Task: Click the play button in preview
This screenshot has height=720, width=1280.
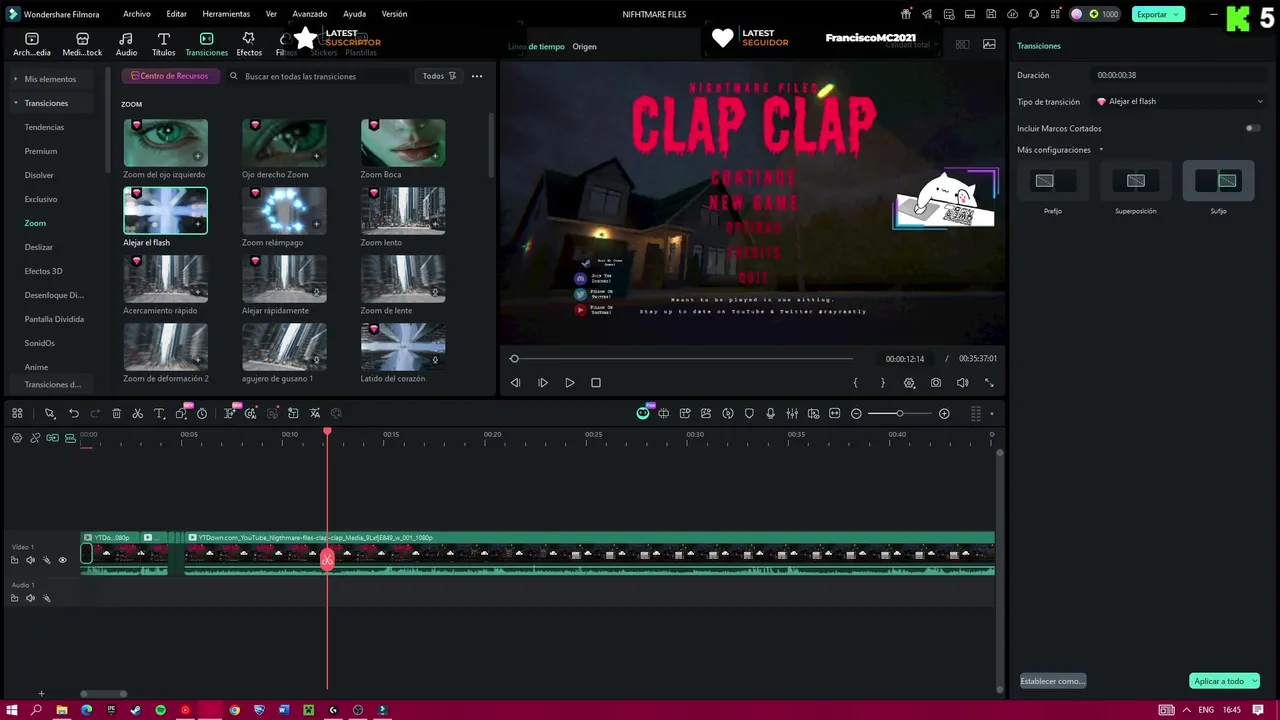Action: [x=569, y=383]
